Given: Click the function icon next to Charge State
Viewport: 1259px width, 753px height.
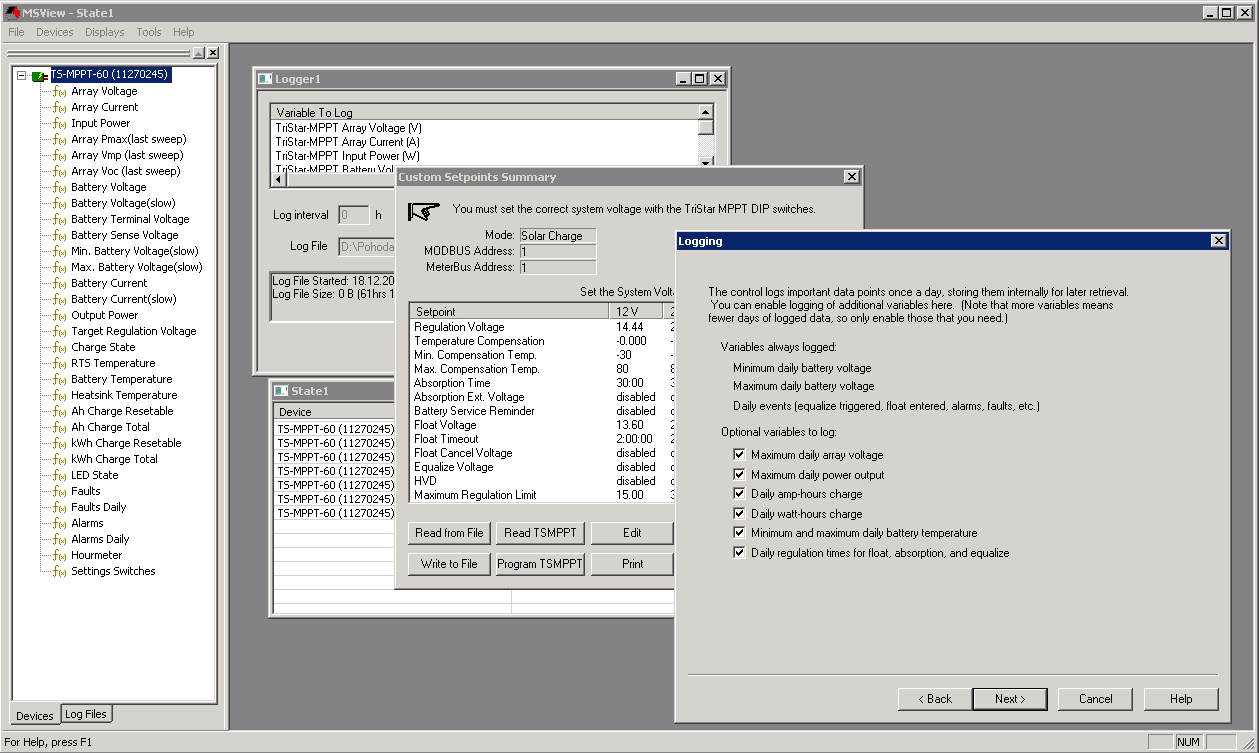Looking at the screenshot, I should tap(59, 348).
